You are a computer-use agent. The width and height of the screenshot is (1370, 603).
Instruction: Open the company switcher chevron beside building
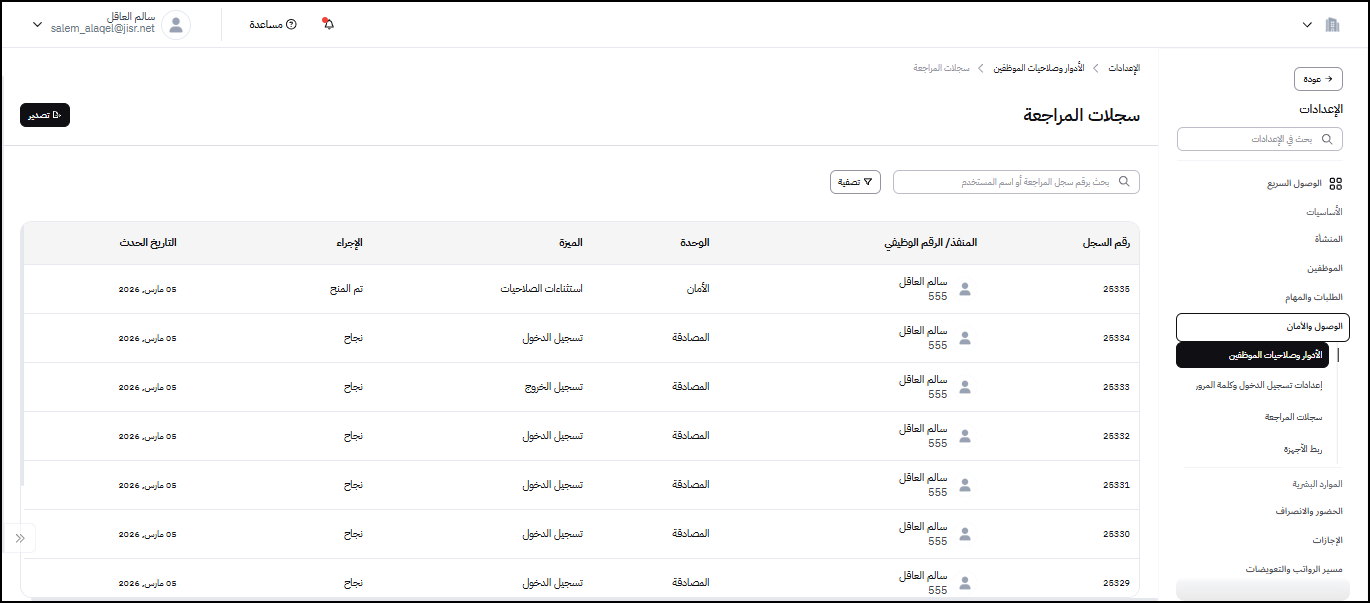coord(1307,24)
